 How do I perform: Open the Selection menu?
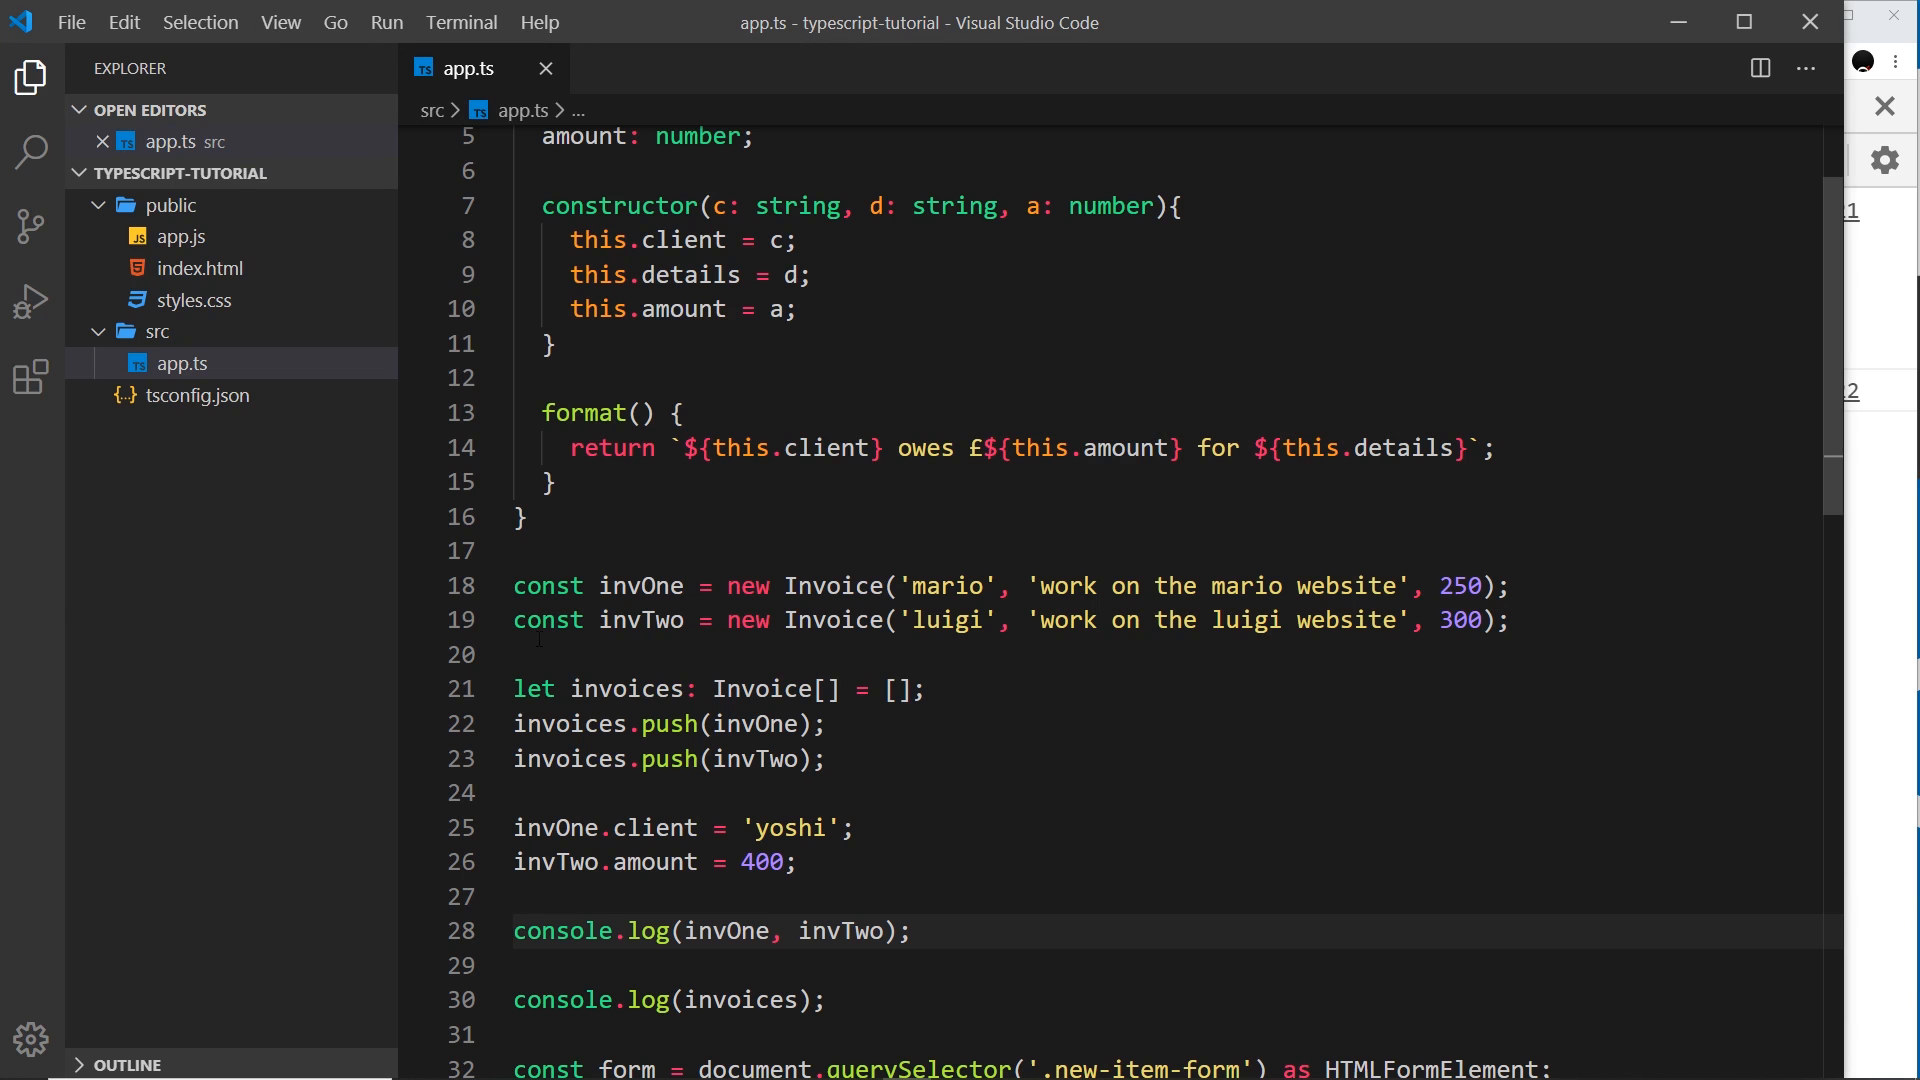click(x=200, y=22)
